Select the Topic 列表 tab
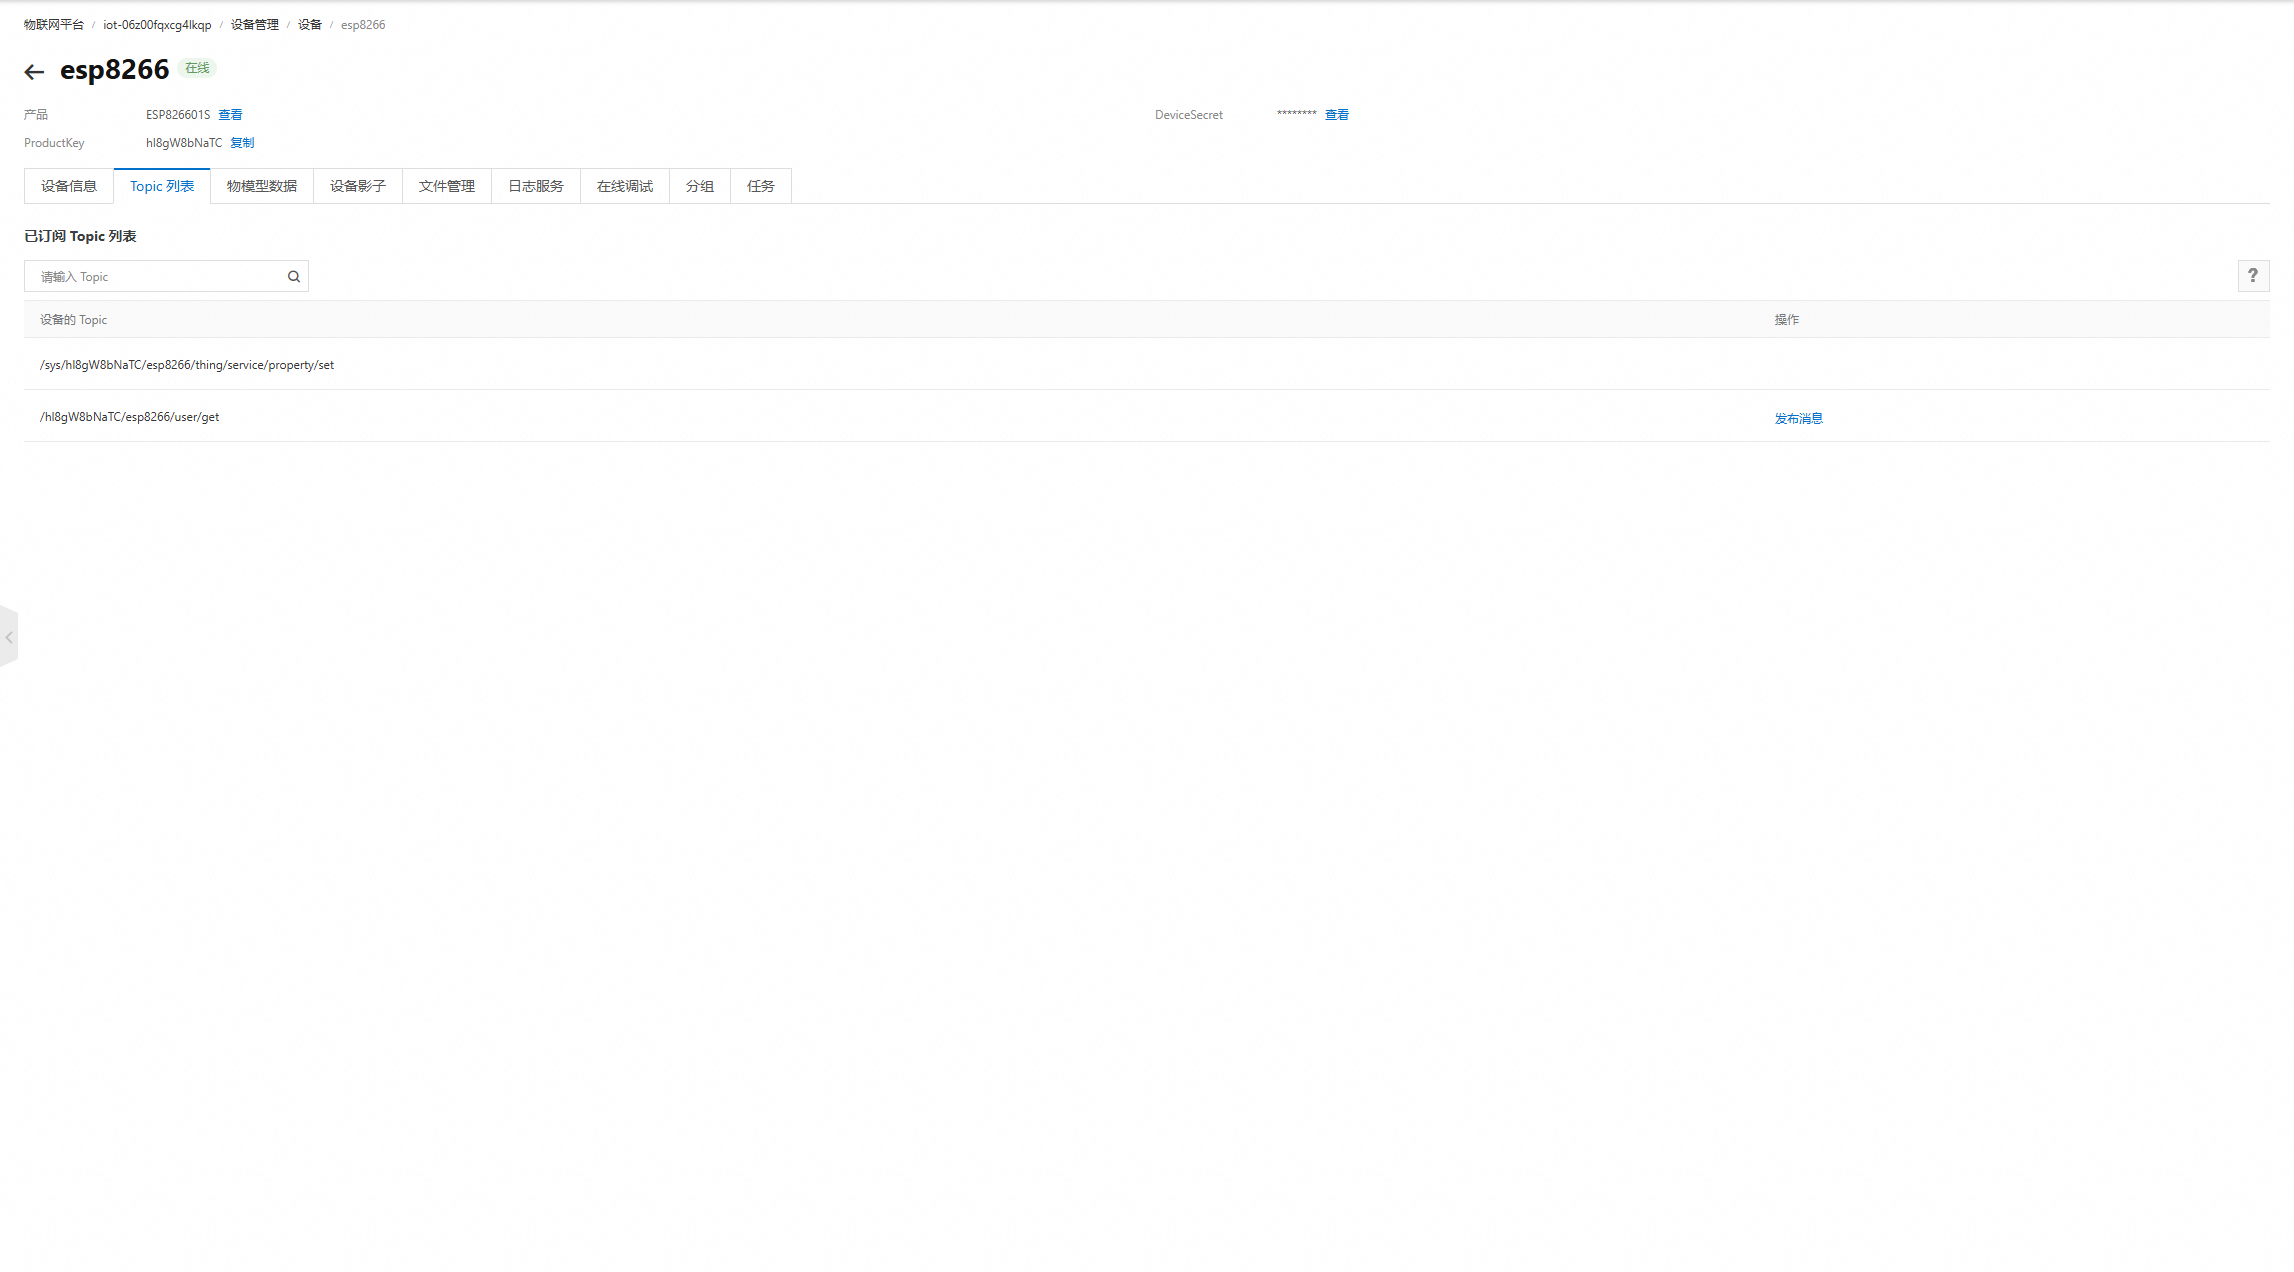 [162, 187]
